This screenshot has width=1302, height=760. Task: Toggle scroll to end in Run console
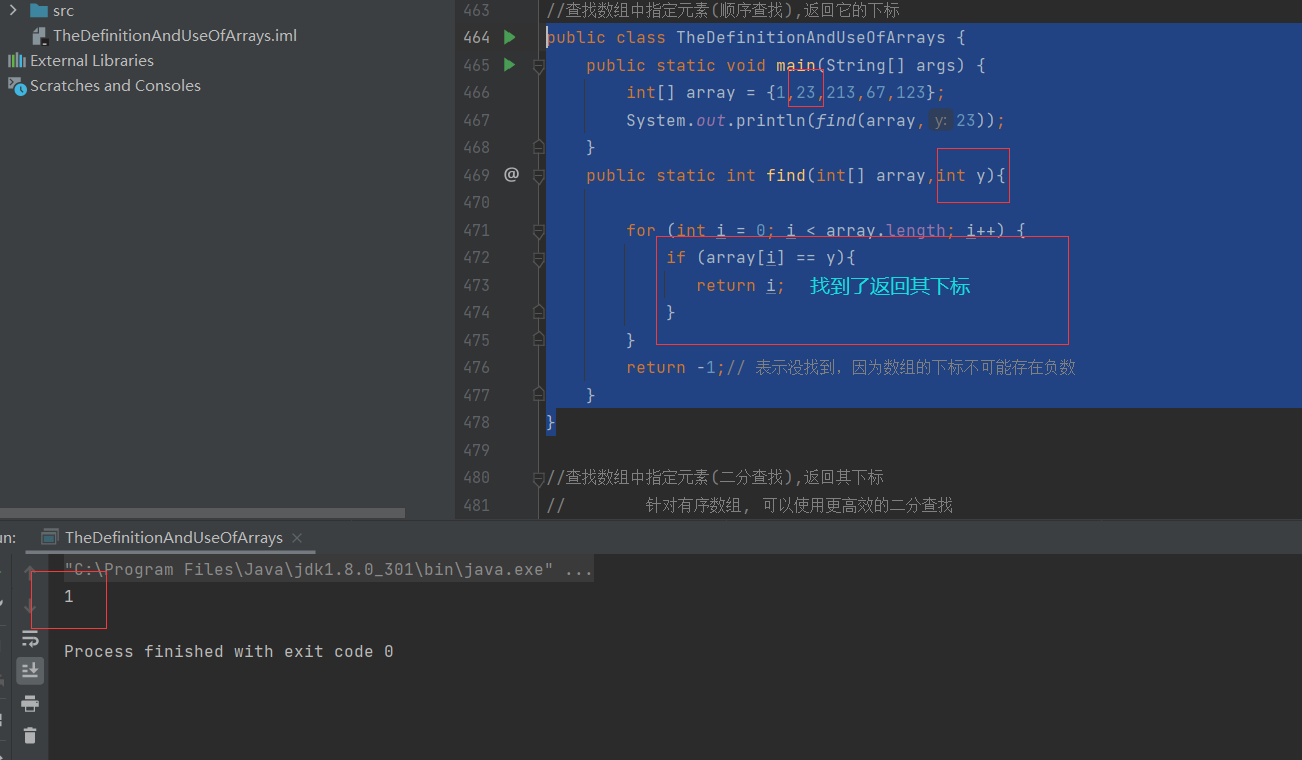[30, 670]
